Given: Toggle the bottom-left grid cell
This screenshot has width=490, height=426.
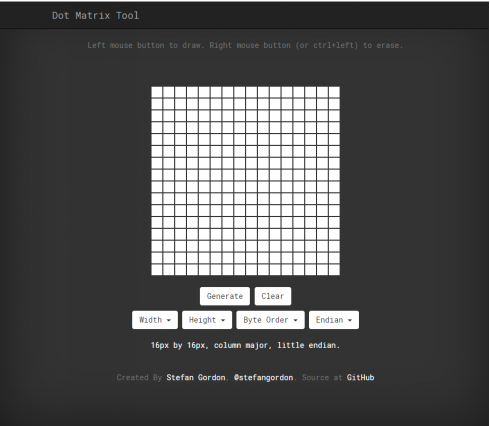Looking at the screenshot, I should [157, 270].
